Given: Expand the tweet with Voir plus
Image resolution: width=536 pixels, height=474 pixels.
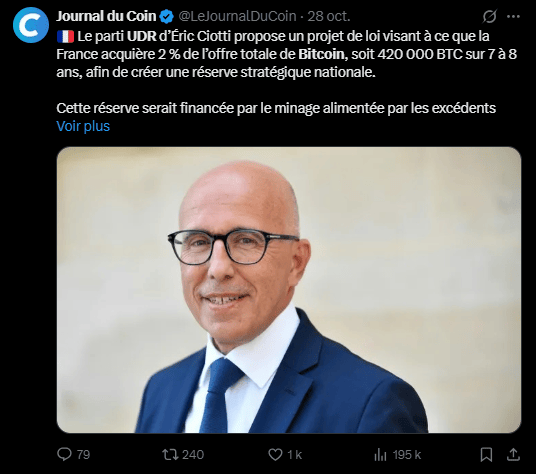Looking at the screenshot, I should (83, 126).
